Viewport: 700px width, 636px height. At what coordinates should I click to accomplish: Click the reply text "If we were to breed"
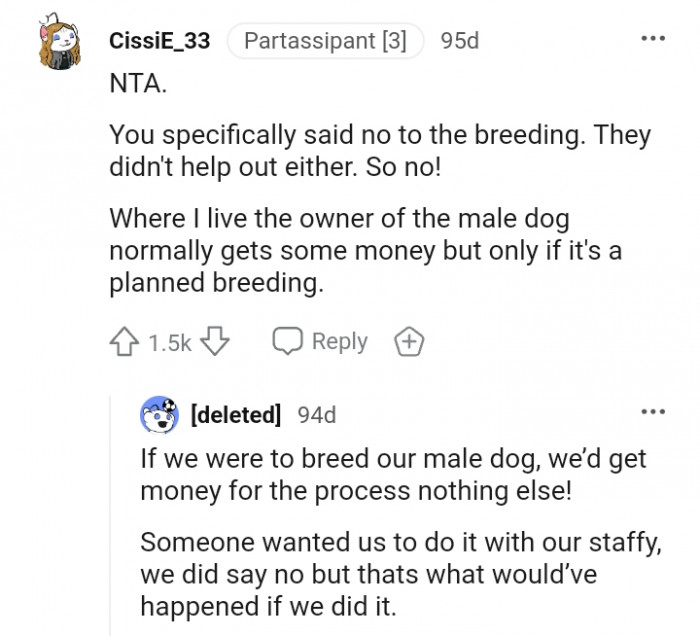click(x=393, y=475)
